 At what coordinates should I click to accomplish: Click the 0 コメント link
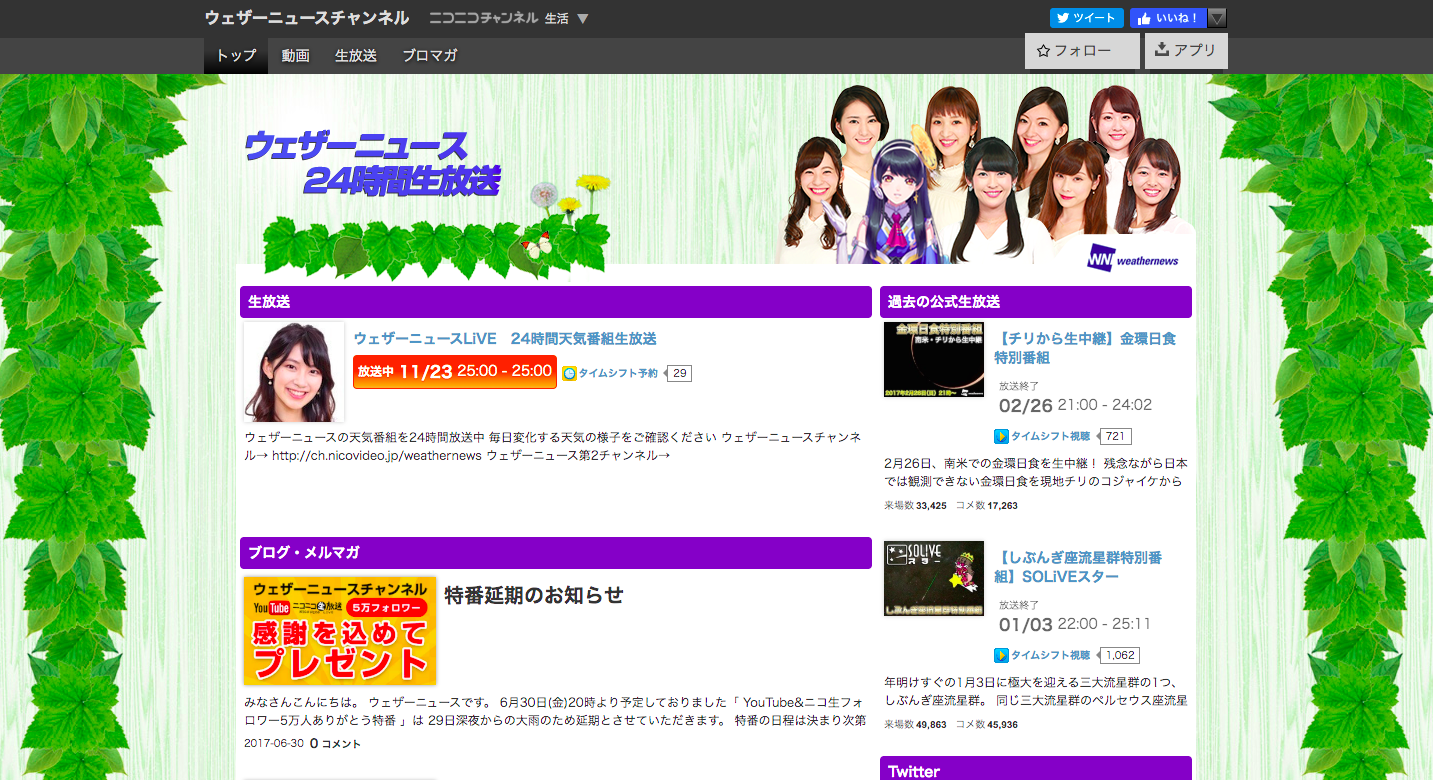click(x=335, y=743)
